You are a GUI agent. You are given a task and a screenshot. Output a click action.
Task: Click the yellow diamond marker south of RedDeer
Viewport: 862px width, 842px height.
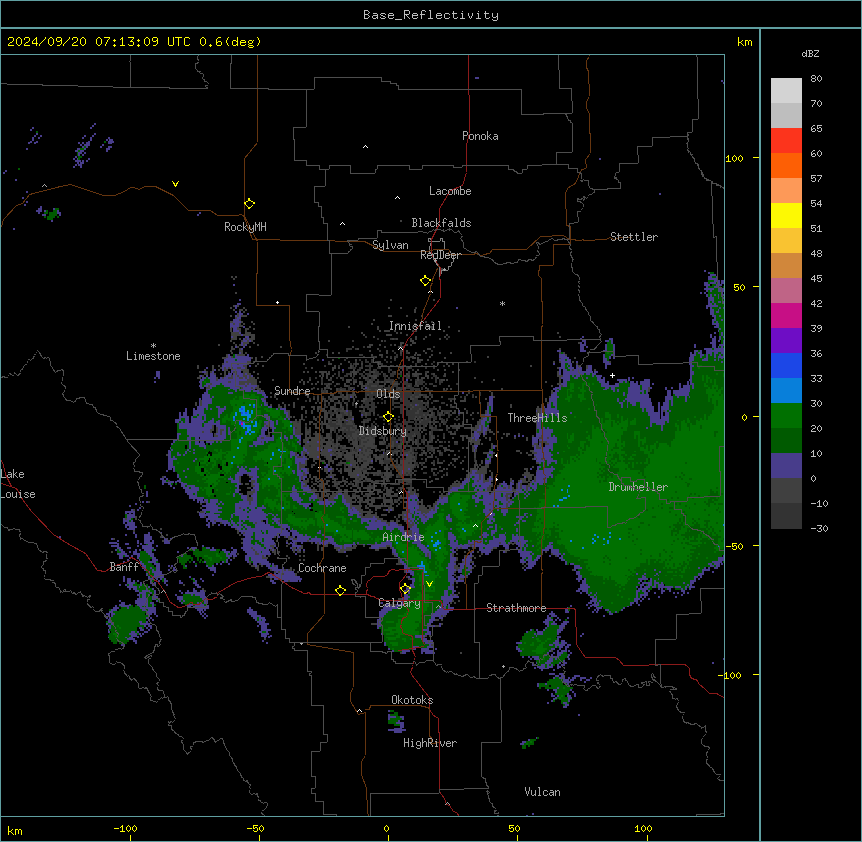[425, 281]
